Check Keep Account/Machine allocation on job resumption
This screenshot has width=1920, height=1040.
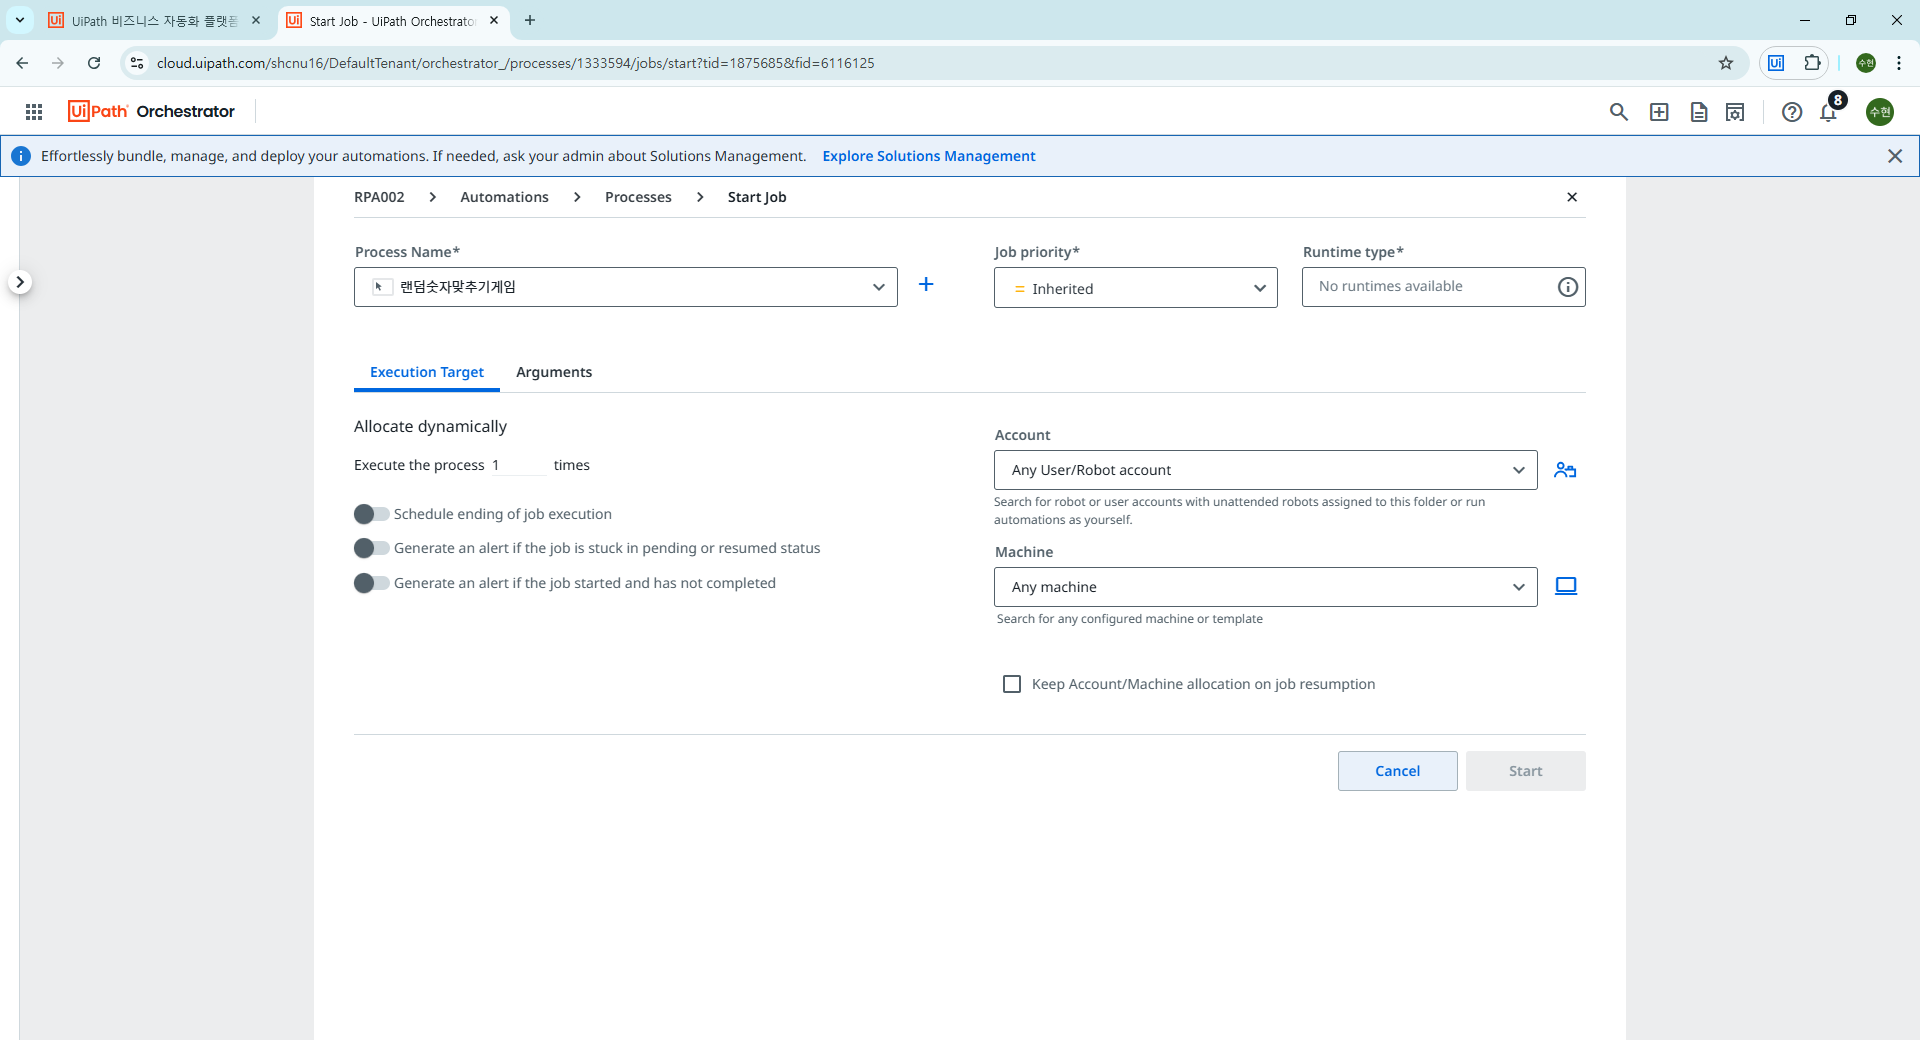(x=1012, y=684)
